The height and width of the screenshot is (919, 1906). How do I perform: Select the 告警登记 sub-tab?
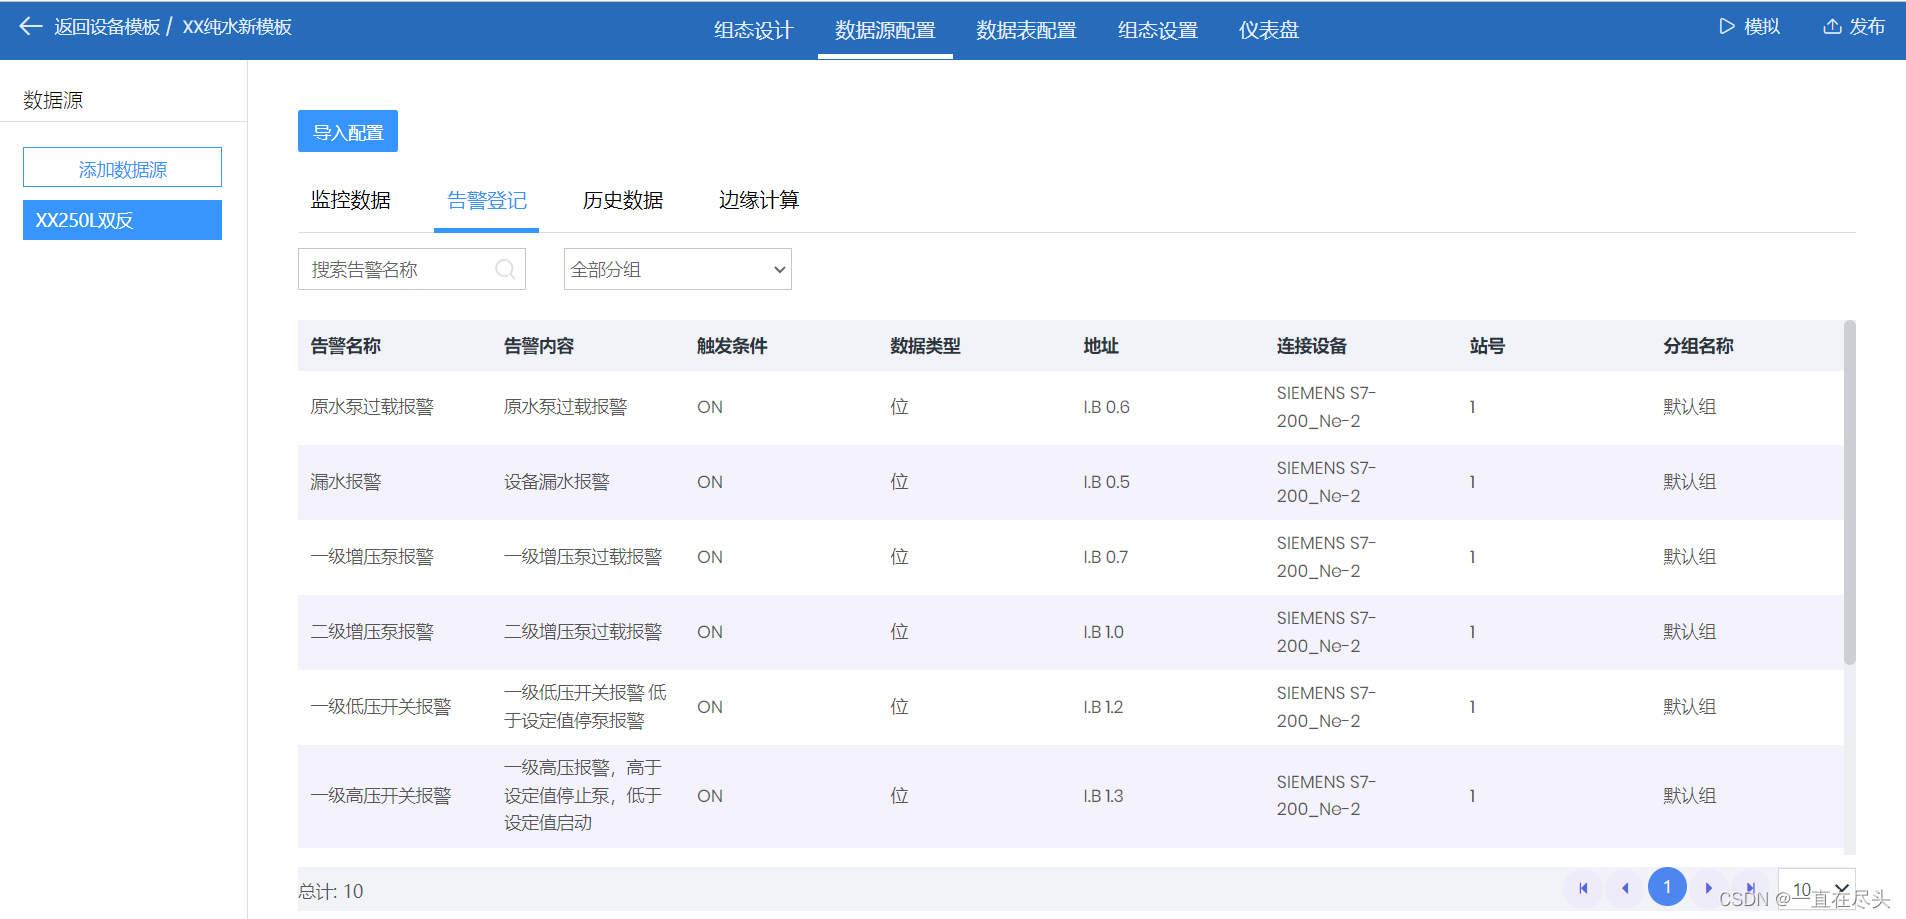coord(487,200)
